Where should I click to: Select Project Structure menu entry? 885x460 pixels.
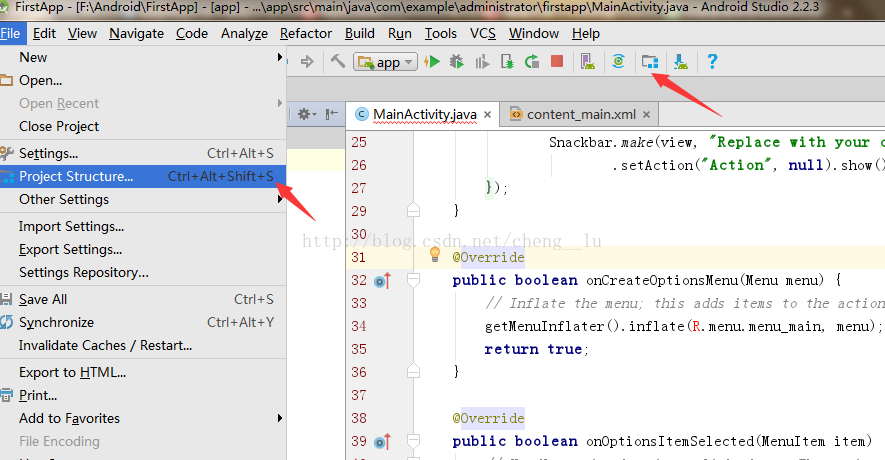pyautogui.click(x=143, y=176)
